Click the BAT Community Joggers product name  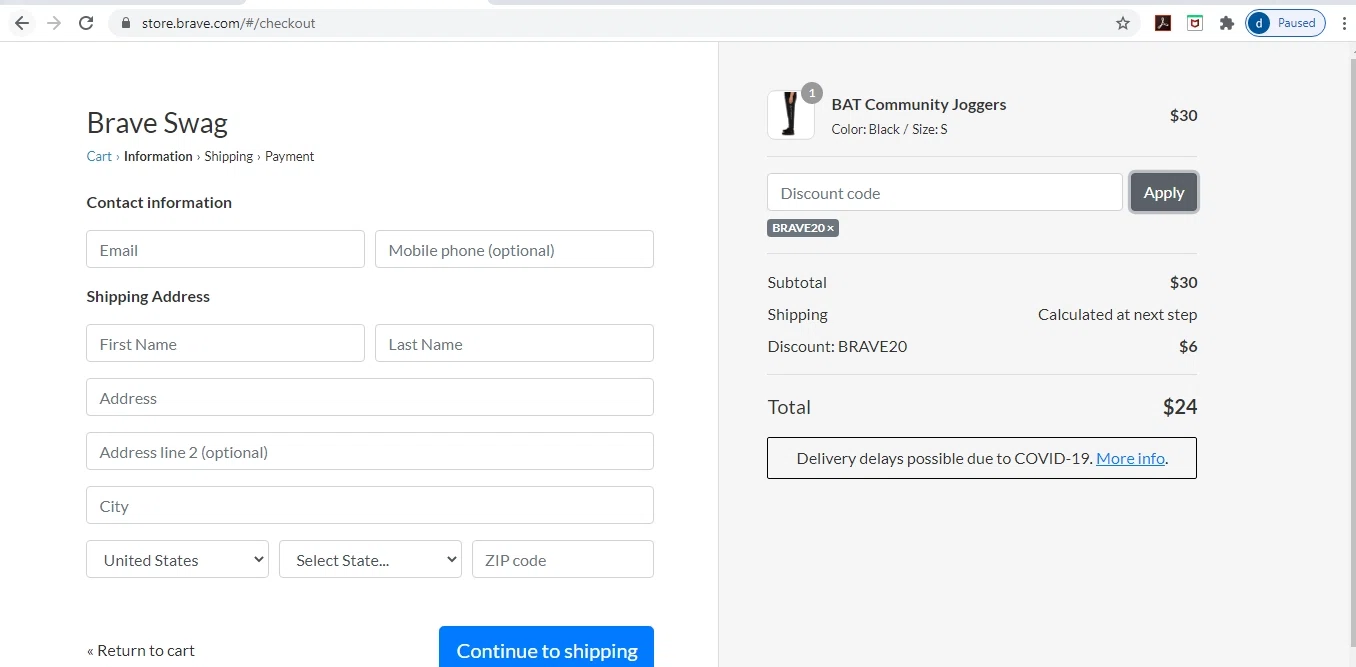[919, 104]
